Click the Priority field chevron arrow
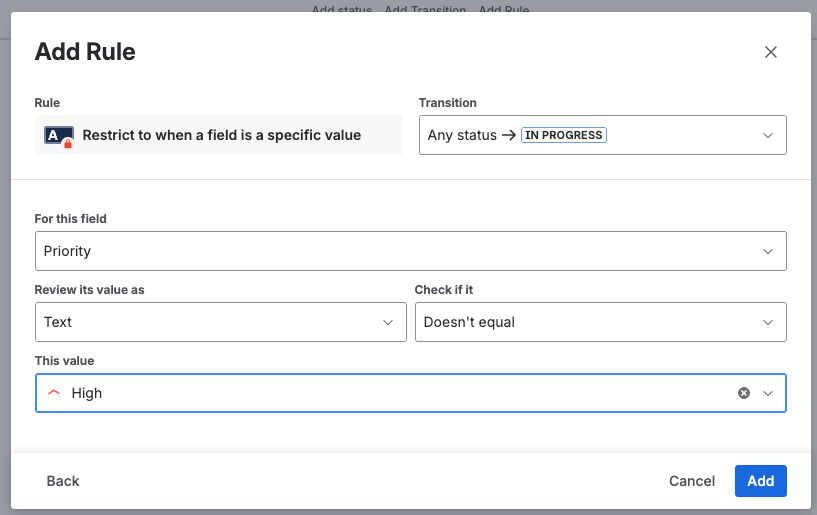This screenshot has width=817, height=515. (768, 251)
